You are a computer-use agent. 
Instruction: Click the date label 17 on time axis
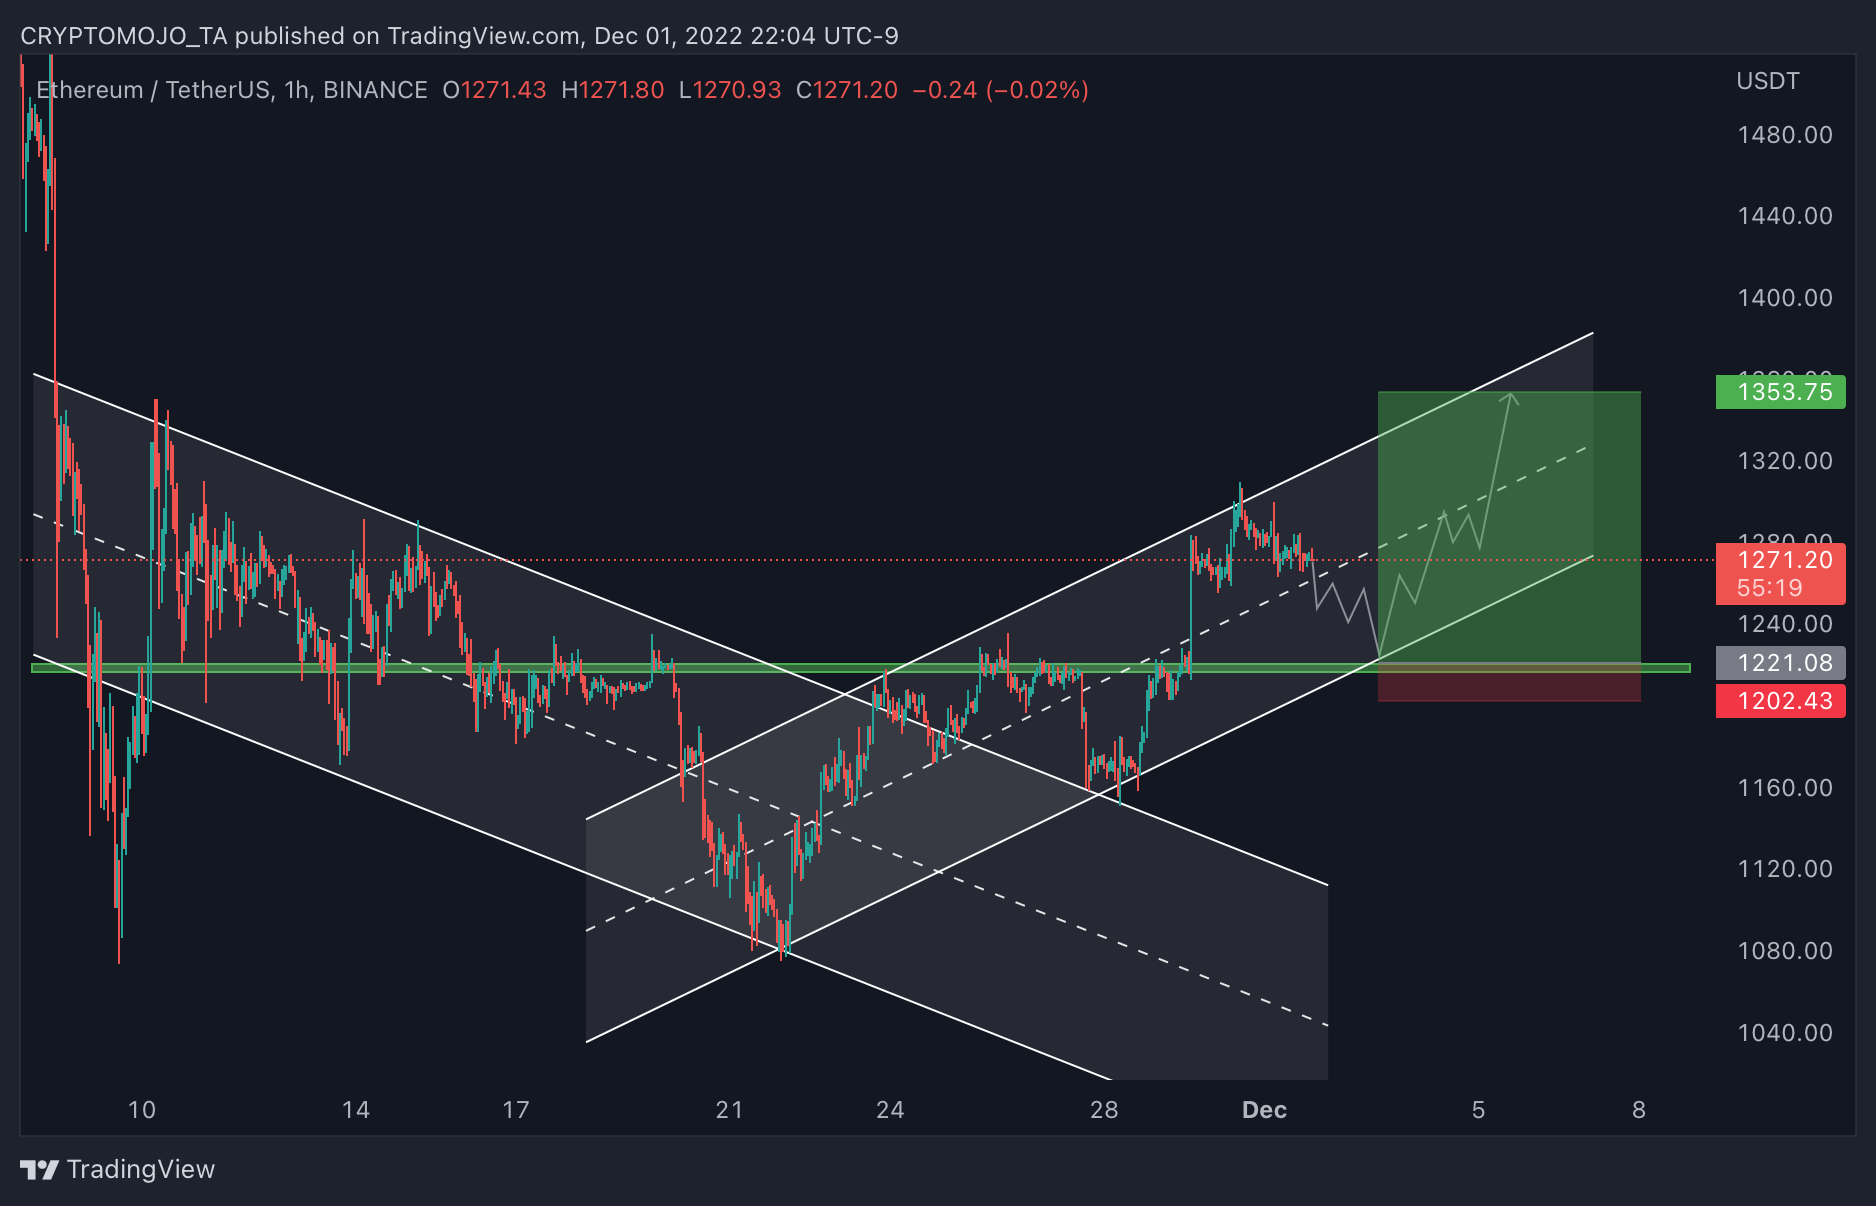coord(516,1110)
